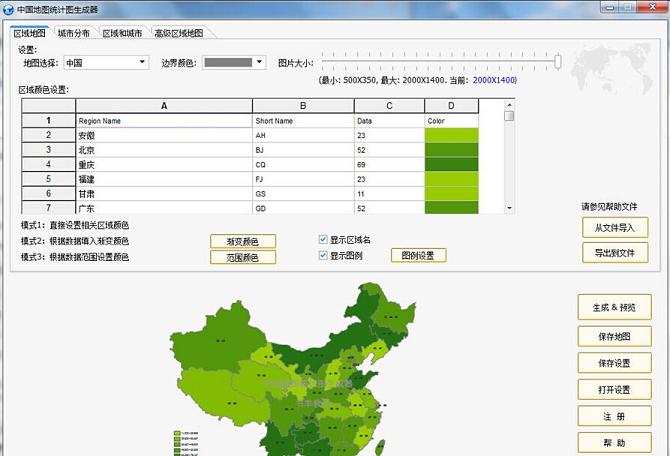The width and height of the screenshot is (670, 456).
Task: Open the 地图选择 dropdown showing 中国
Action: pos(106,63)
